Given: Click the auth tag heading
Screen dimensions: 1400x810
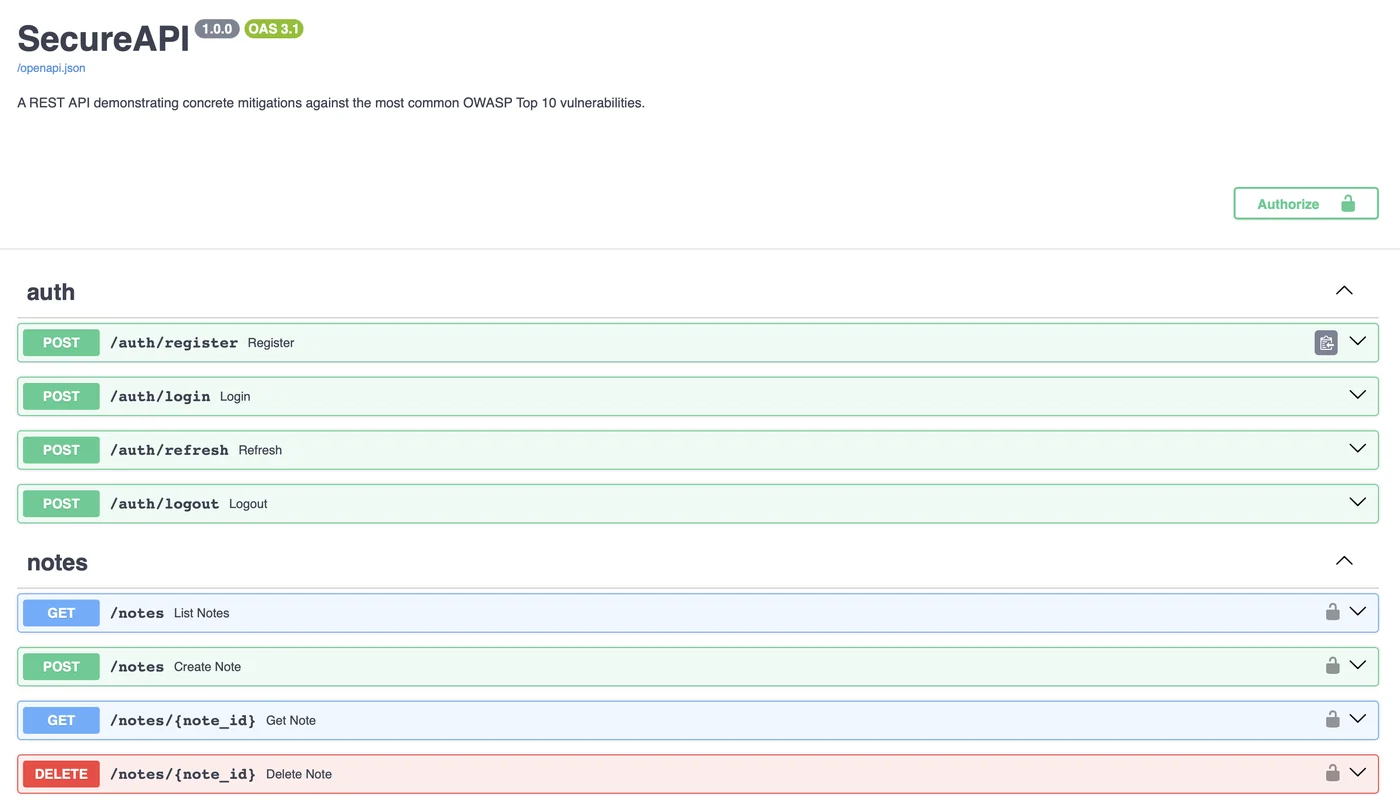Looking at the screenshot, I should [x=51, y=292].
